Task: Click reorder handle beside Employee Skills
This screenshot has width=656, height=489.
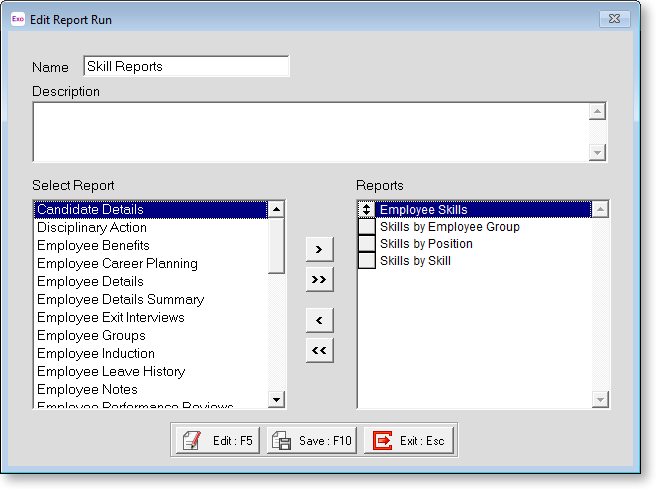Action: coord(367,210)
